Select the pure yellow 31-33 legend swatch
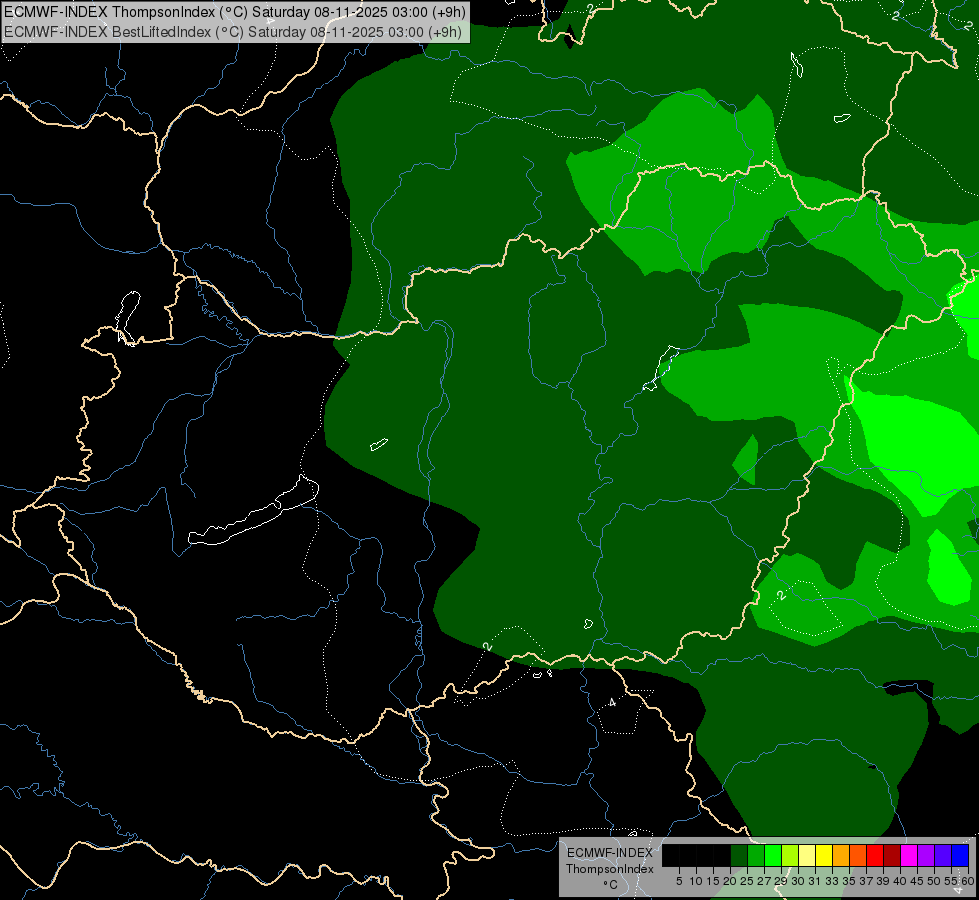This screenshot has height=900, width=979. coord(824,855)
